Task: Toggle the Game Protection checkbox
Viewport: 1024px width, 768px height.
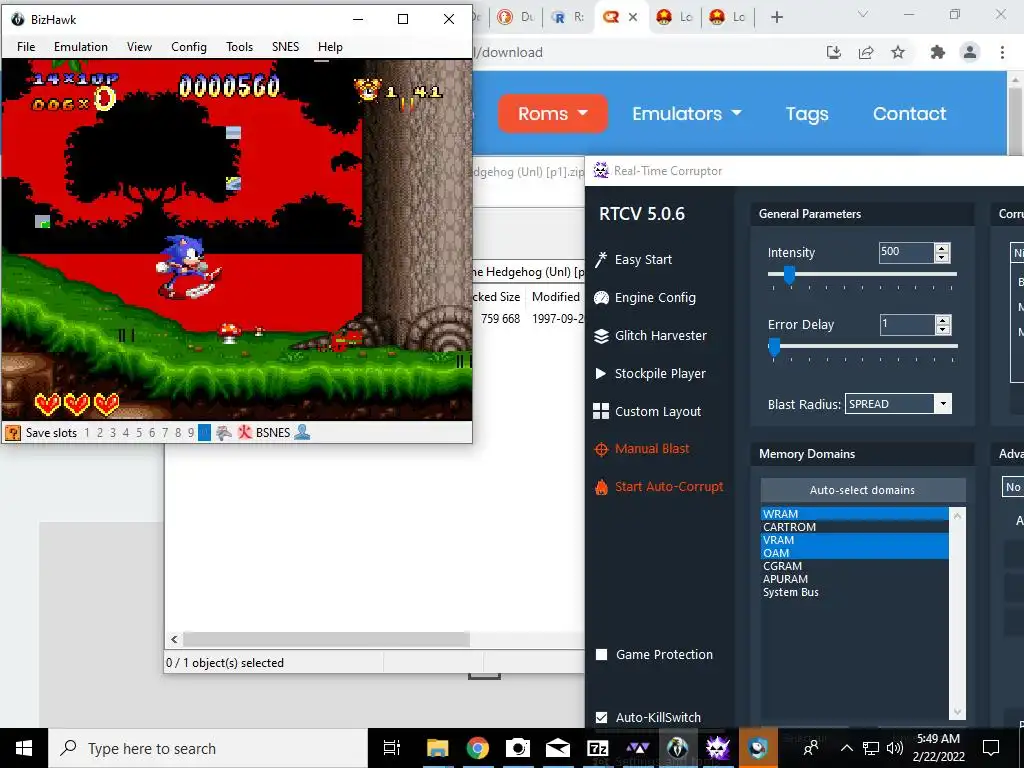Action: point(601,654)
